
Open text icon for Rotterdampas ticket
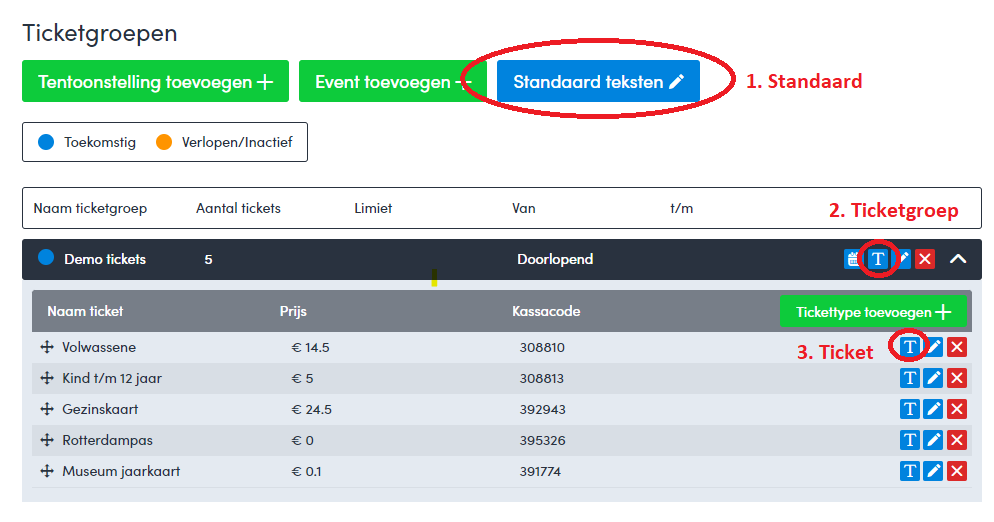[909, 440]
